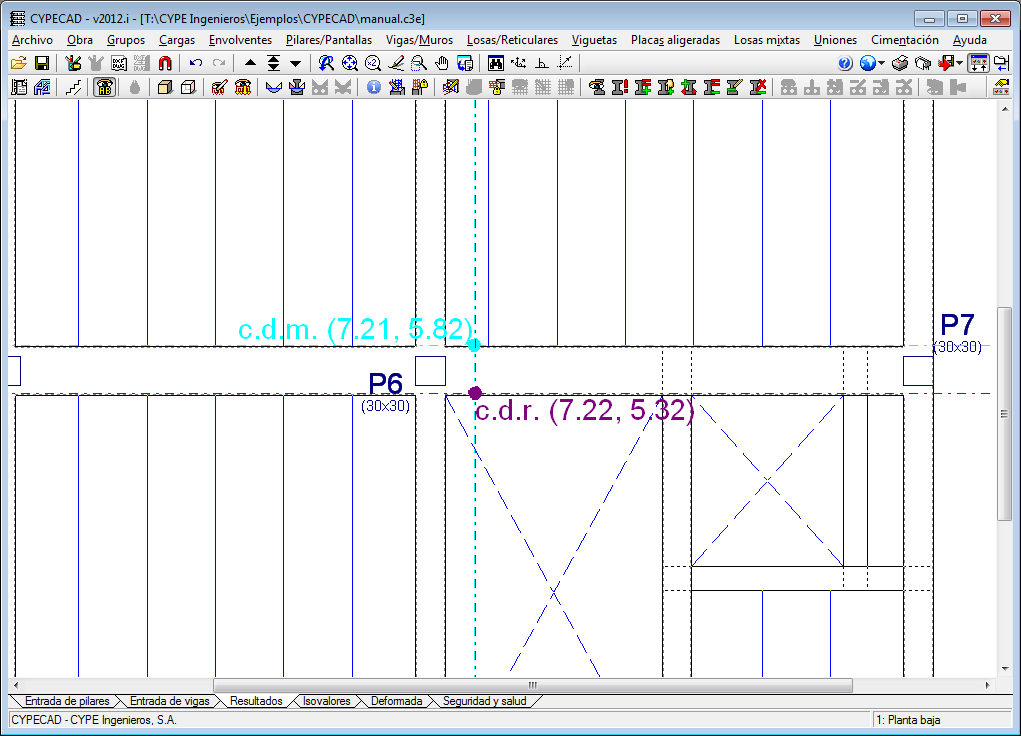The height and width of the screenshot is (736, 1021).
Task: Switch to the Isovalores tab
Action: pos(326,701)
